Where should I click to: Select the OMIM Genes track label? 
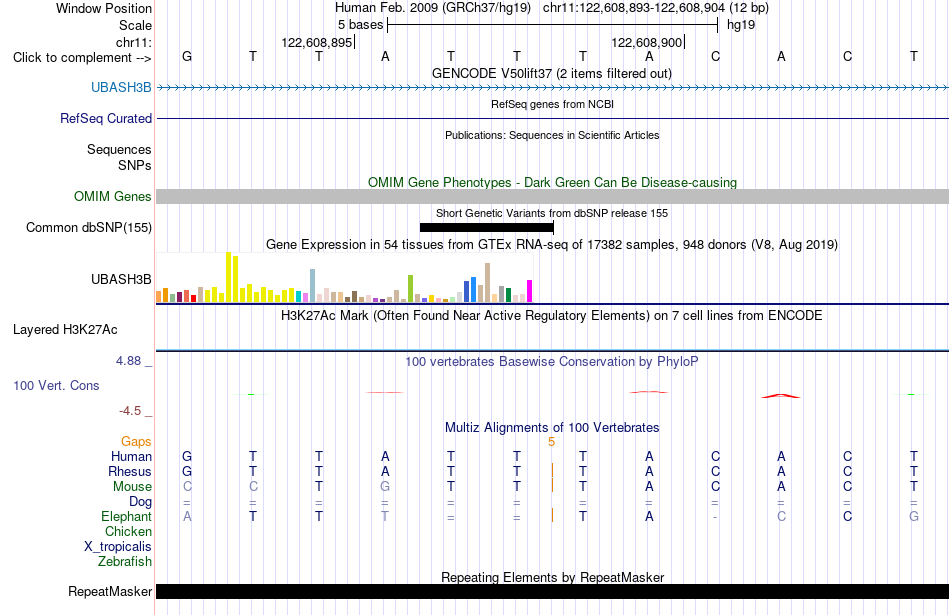(x=113, y=196)
